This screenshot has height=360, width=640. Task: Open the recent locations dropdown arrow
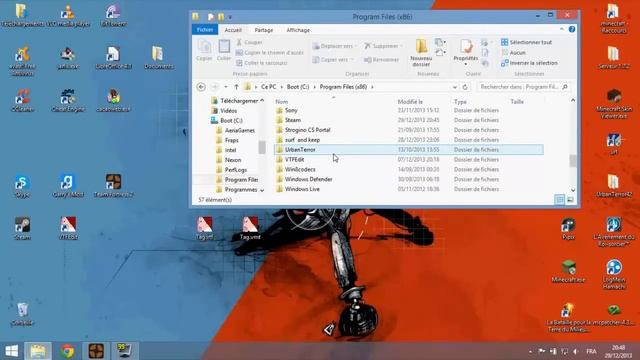click(x=226, y=87)
